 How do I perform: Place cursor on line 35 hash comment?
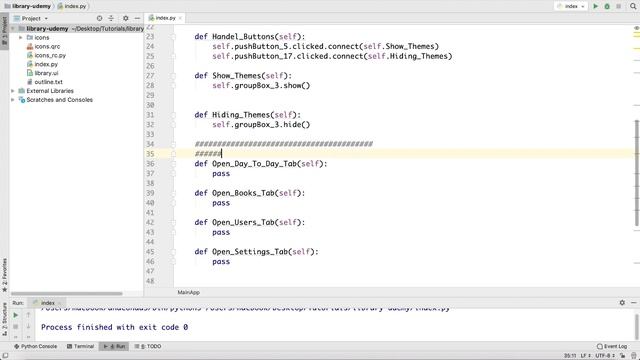click(208, 154)
